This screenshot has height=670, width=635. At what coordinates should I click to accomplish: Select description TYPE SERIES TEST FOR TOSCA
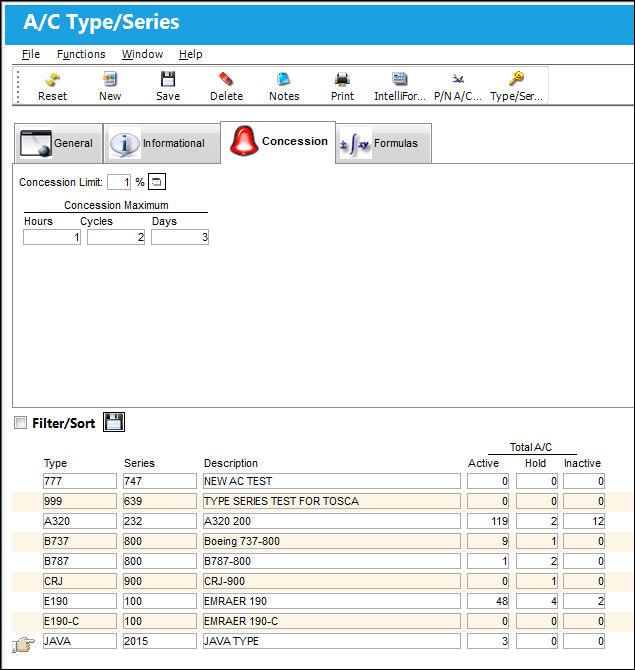pos(332,501)
